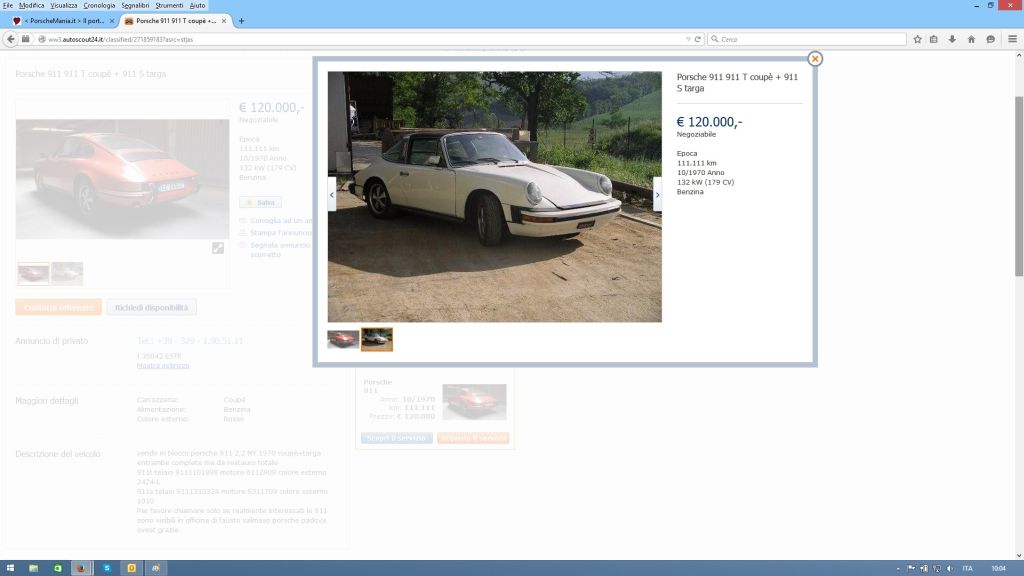Click the Richiedi disponibilità button
This screenshot has height=576, width=1024.
coord(152,308)
